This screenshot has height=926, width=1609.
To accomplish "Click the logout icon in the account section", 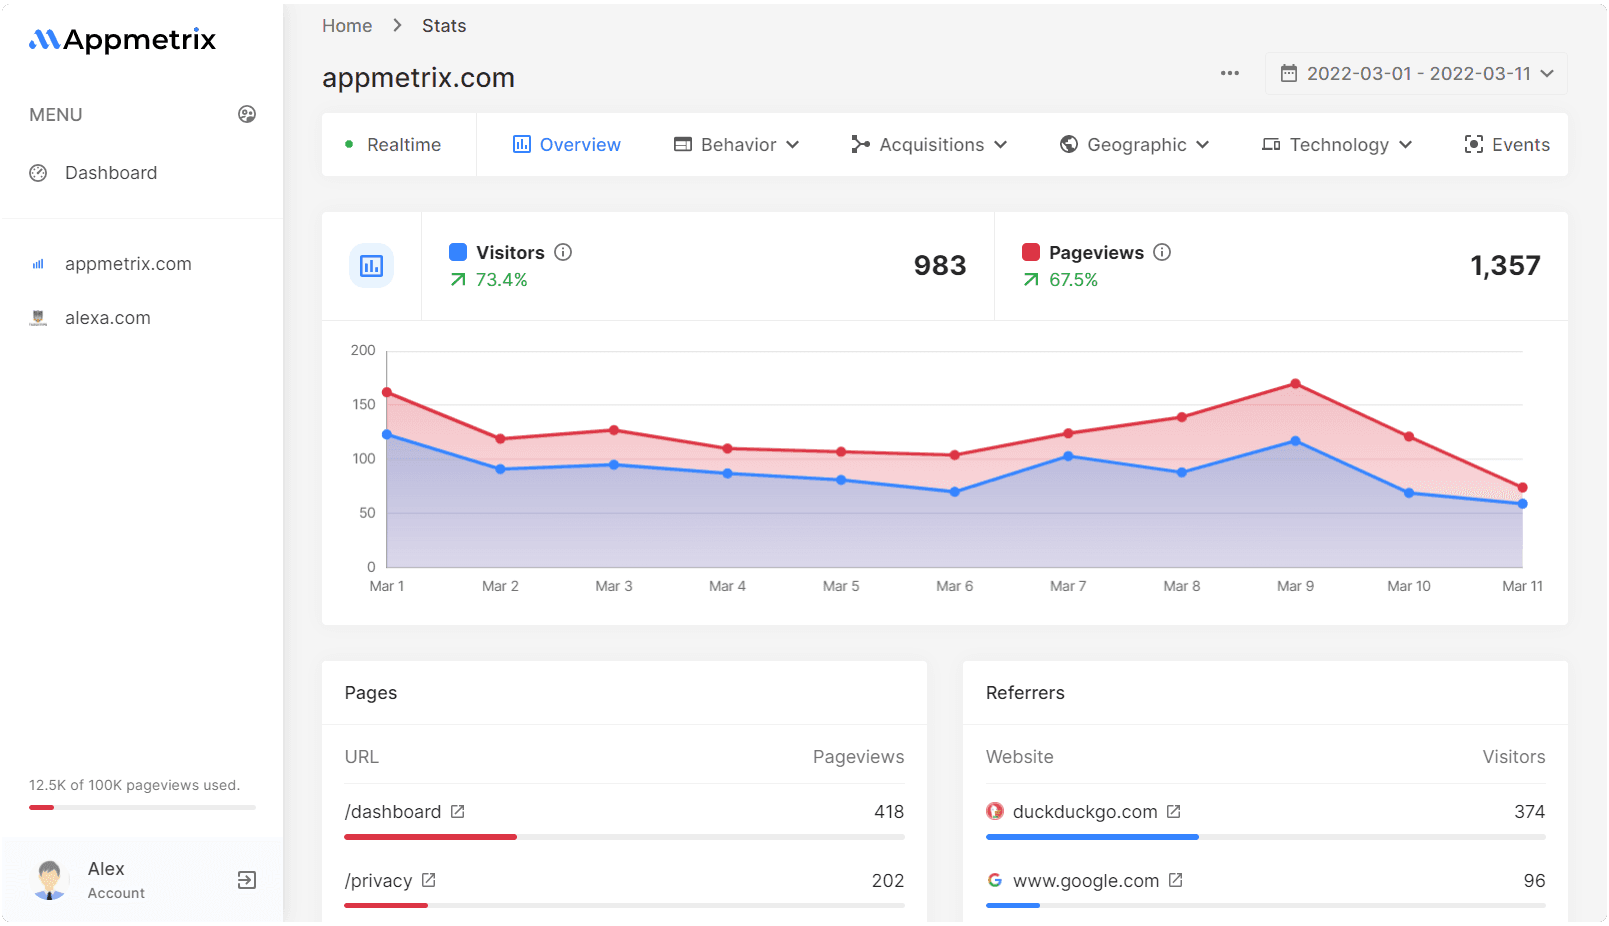I will [246, 879].
